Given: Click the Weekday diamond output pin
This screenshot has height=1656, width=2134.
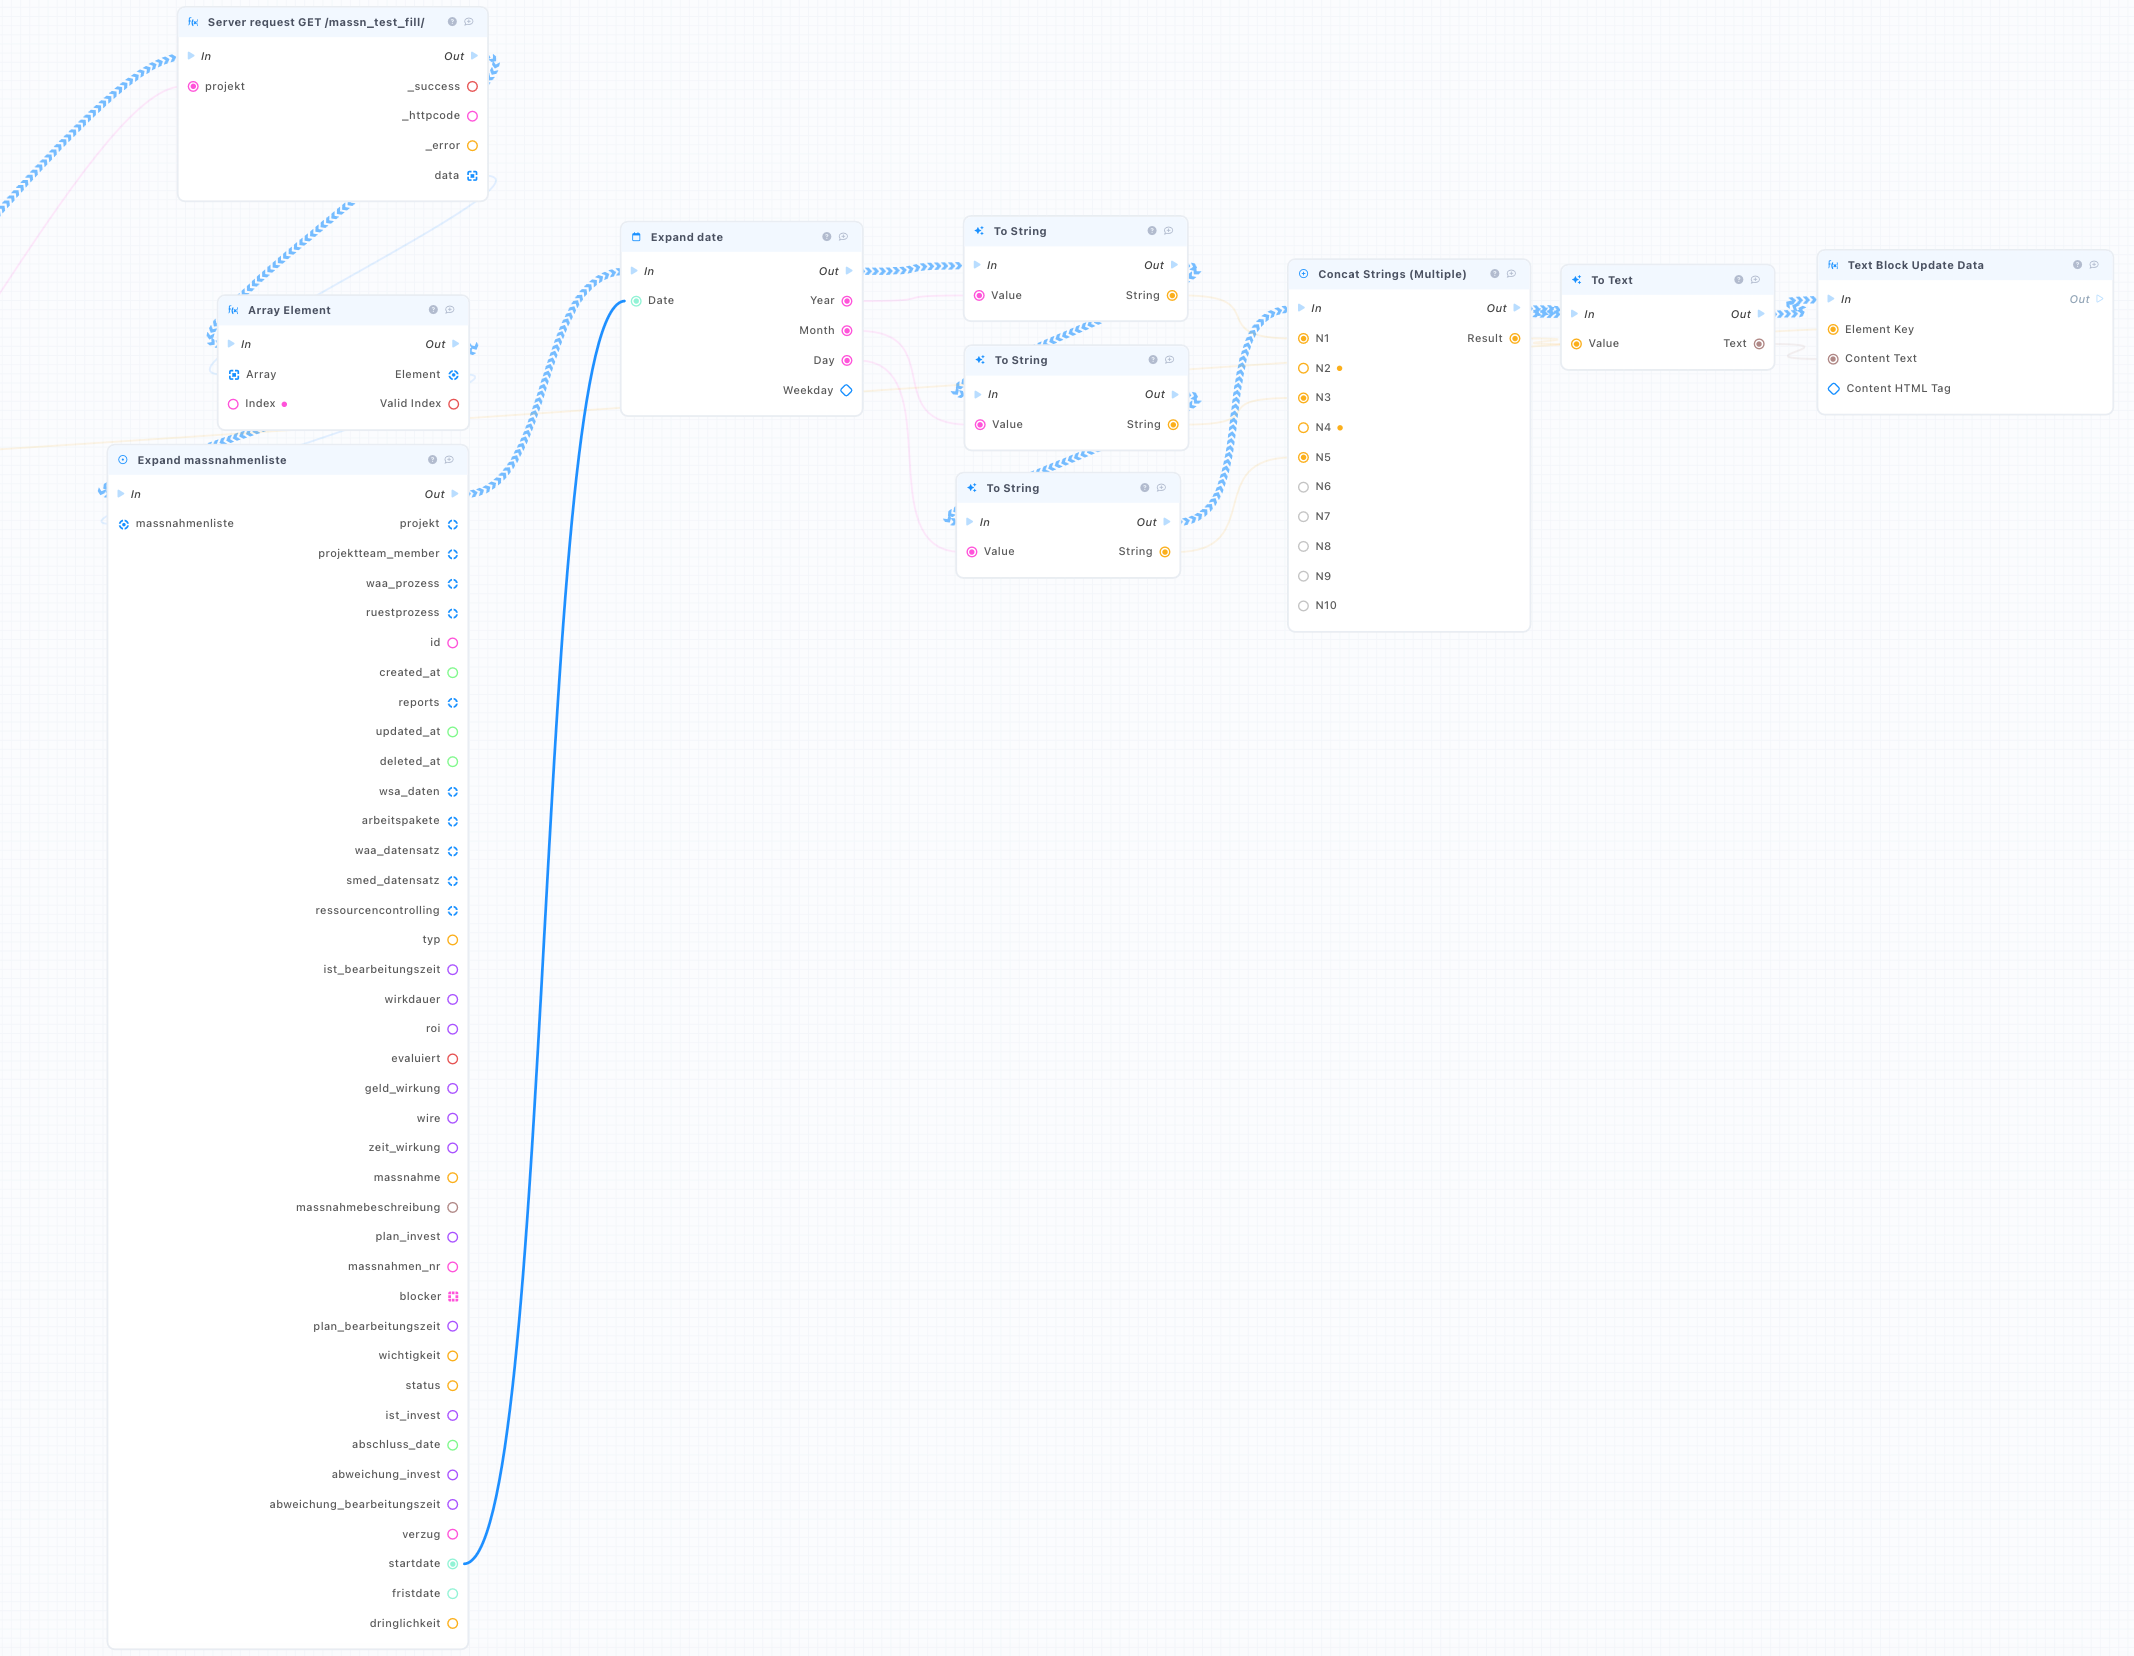Looking at the screenshot, I should tap(846, 390).
